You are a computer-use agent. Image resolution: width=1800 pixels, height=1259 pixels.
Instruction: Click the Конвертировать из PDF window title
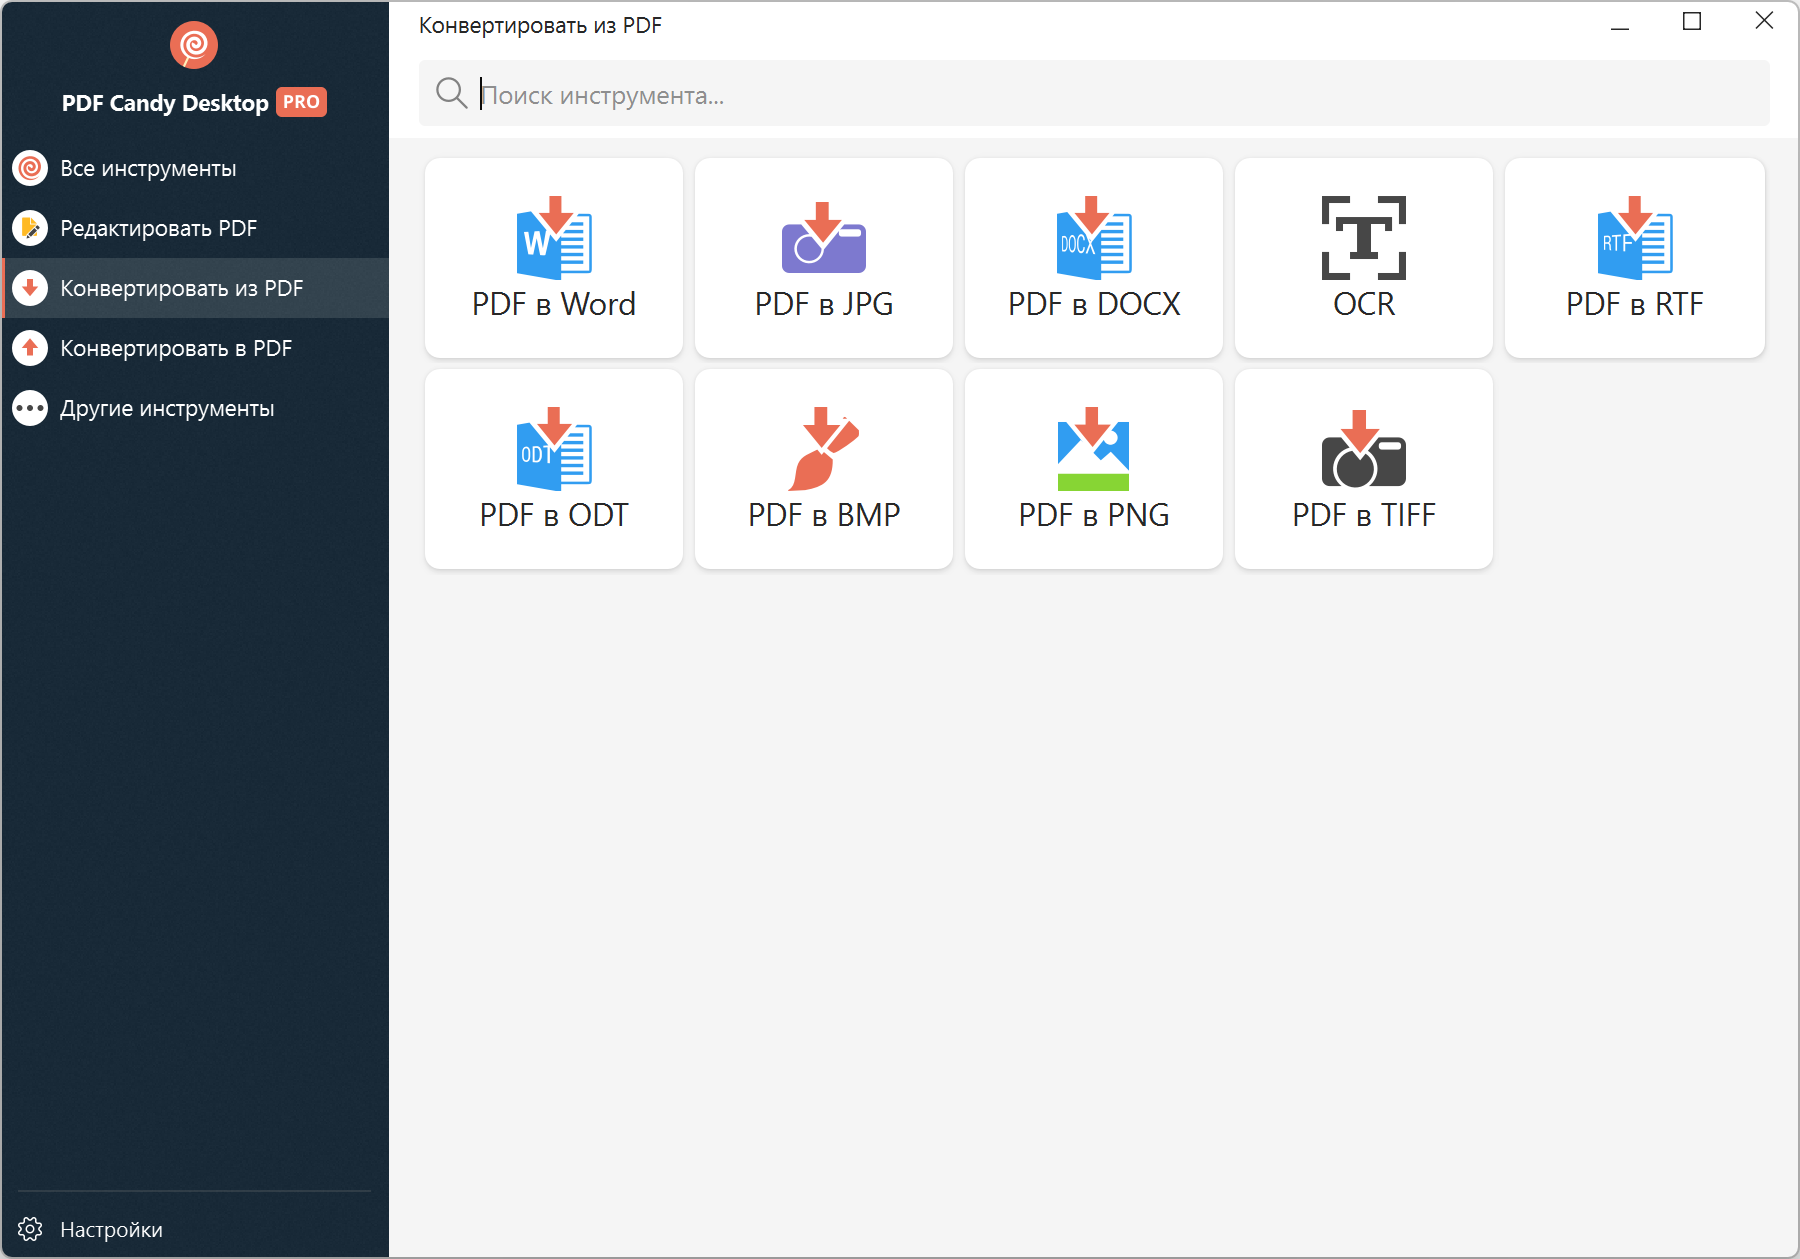(x=540, y=25)
